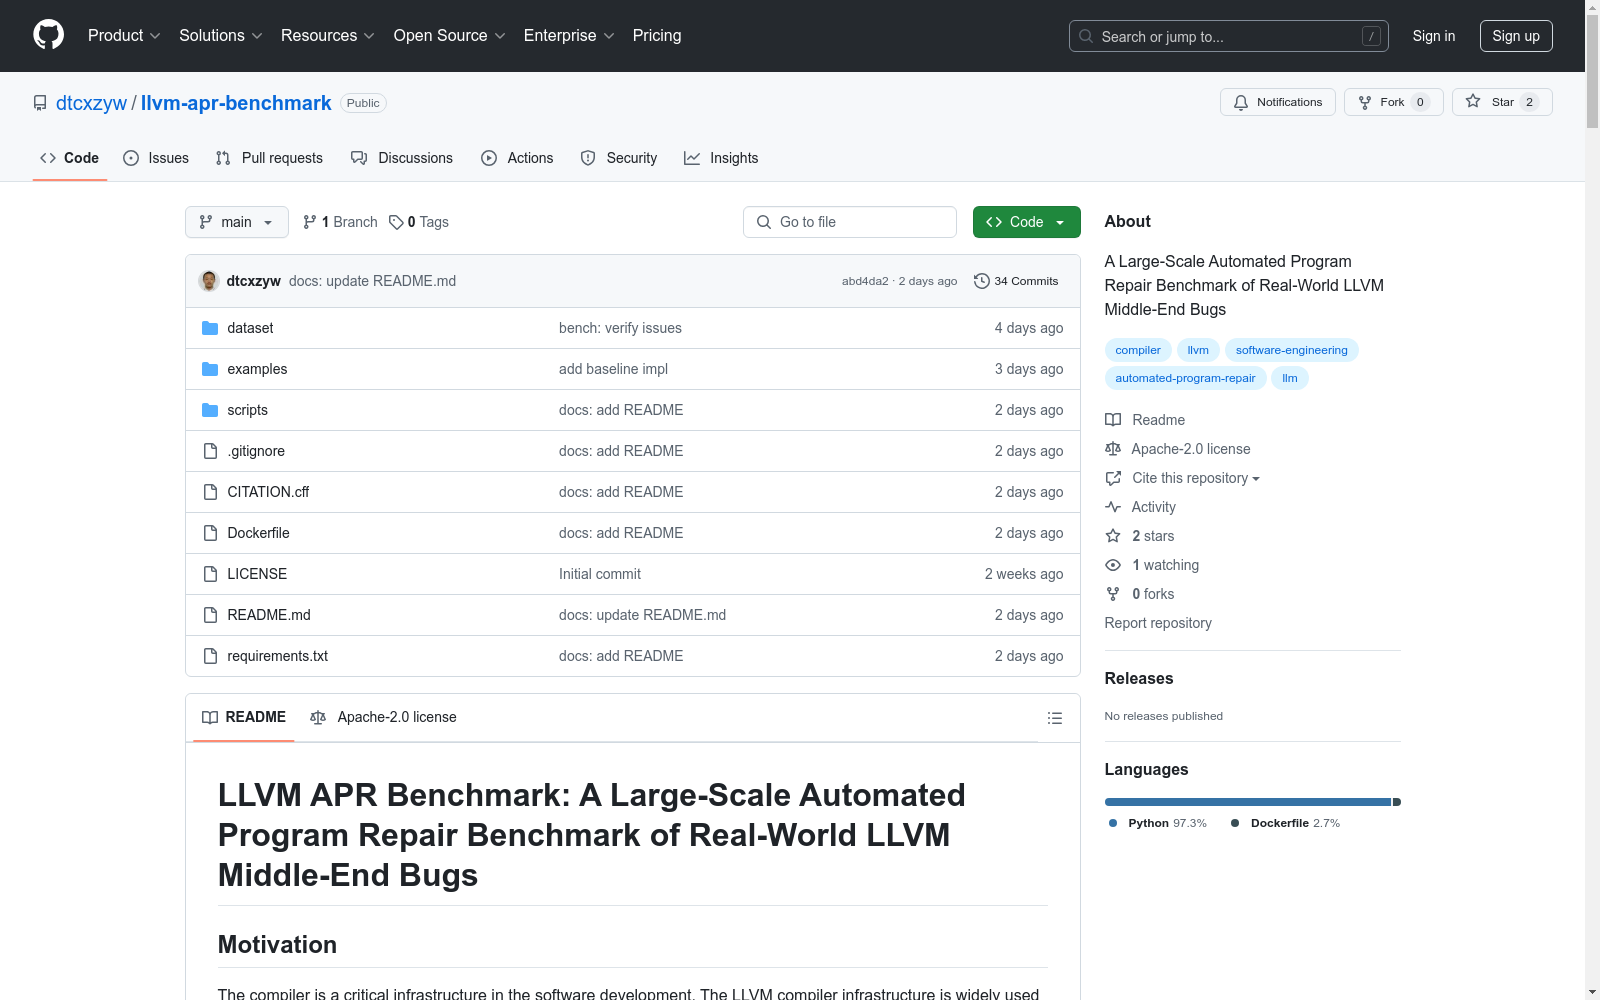Expand Cite this repository dropdown

point(1195,478)
